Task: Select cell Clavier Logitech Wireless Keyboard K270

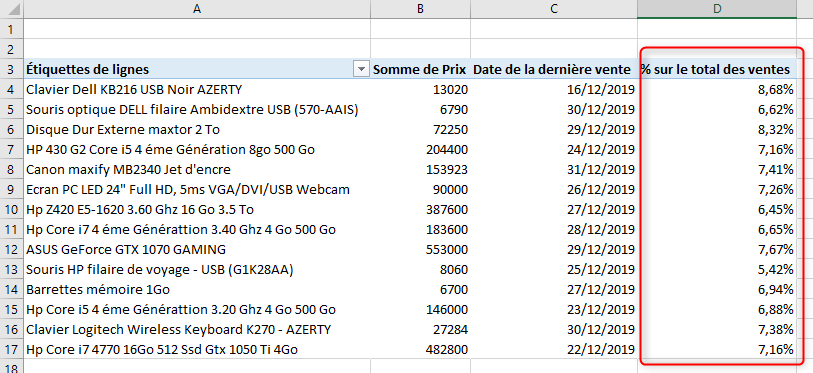Action: coord(197,329)
